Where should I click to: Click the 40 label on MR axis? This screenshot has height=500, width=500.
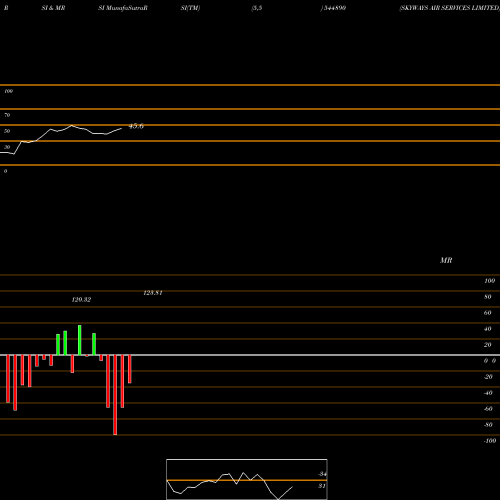point(487,329)
